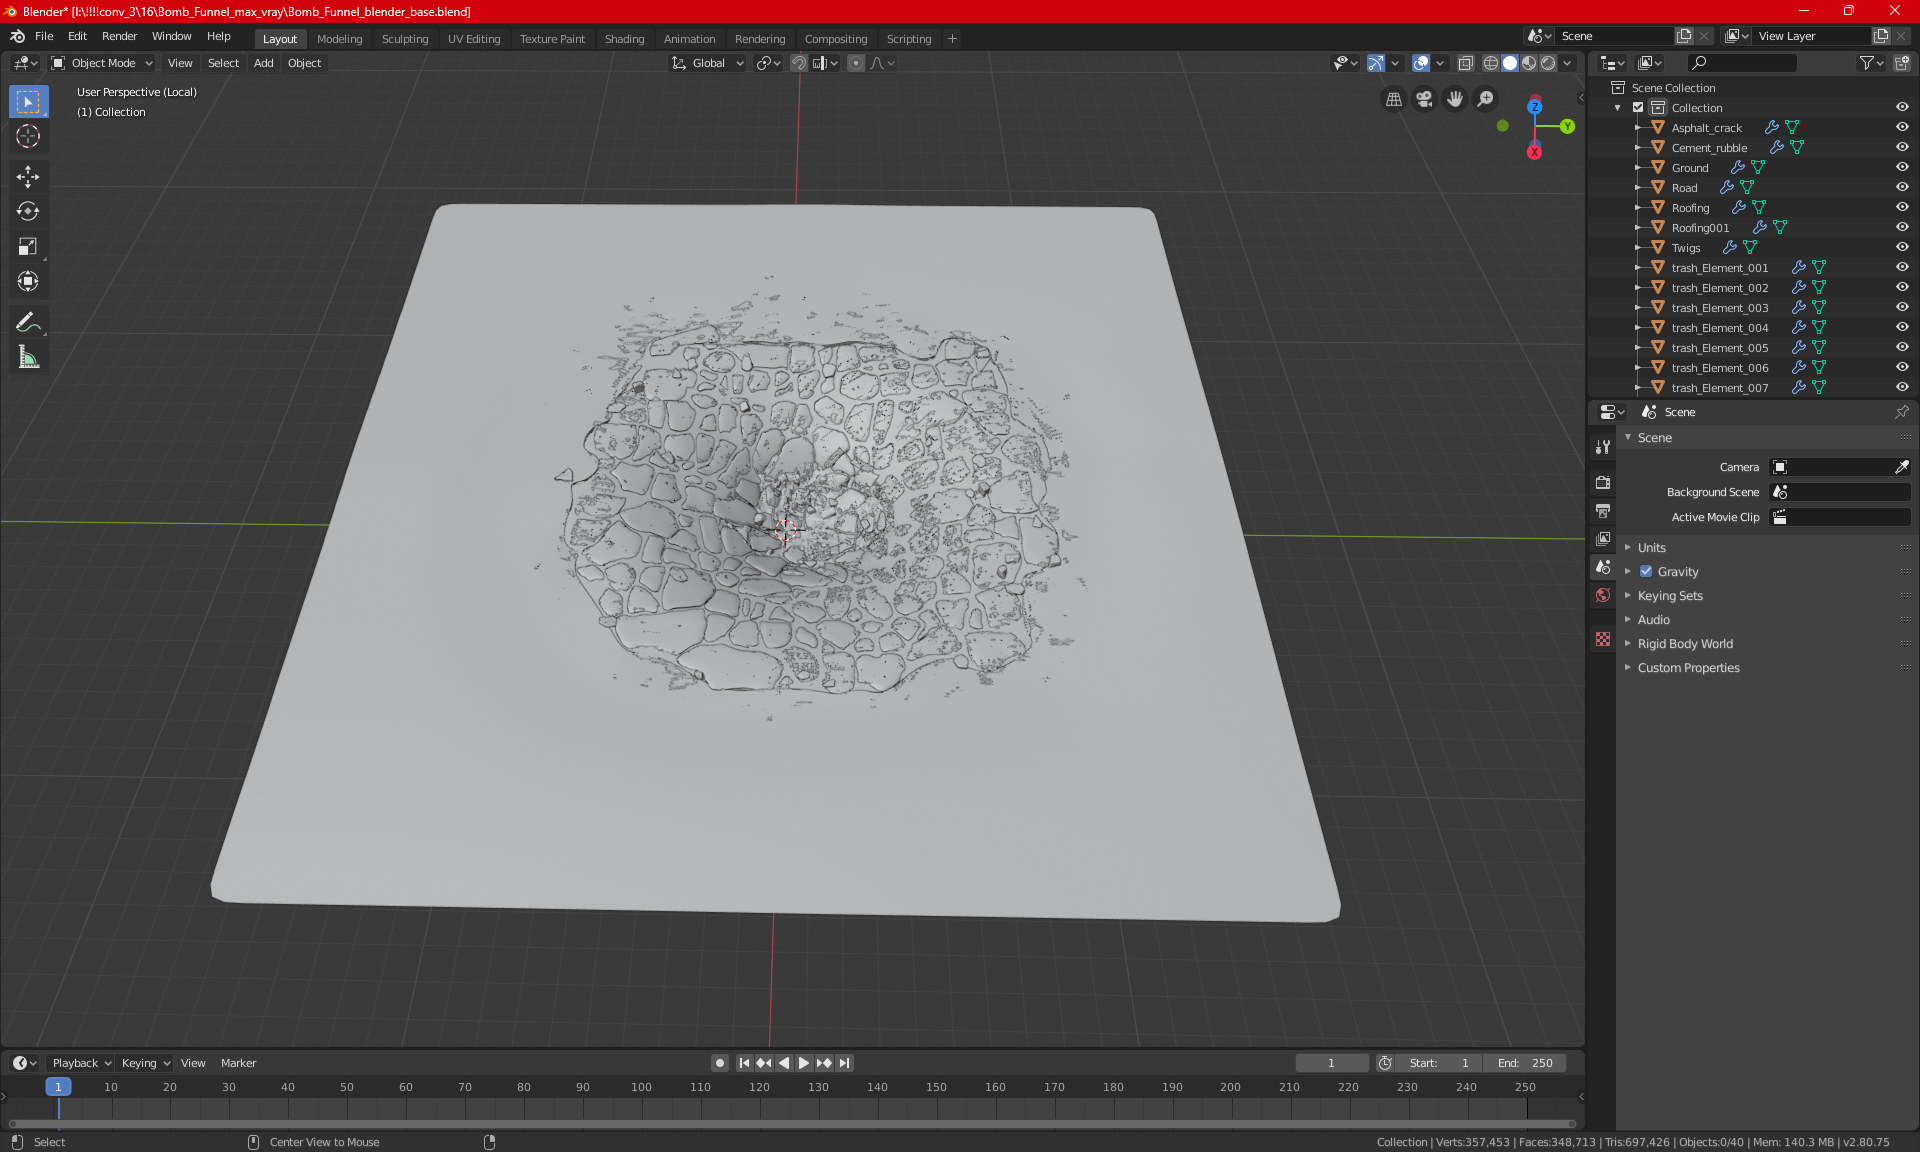Click the camera view icon in viewport

tap(1424, 99)
